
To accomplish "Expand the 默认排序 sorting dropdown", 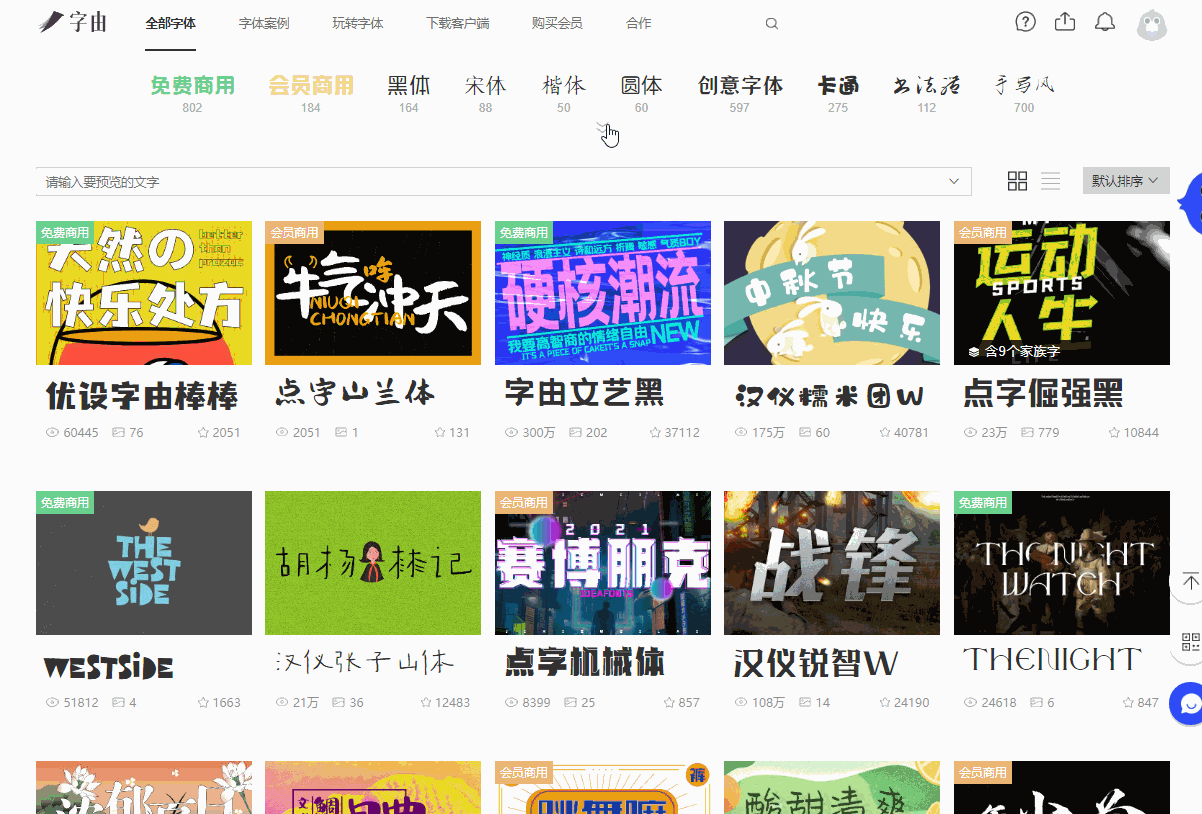I will tap(1126, 180).
